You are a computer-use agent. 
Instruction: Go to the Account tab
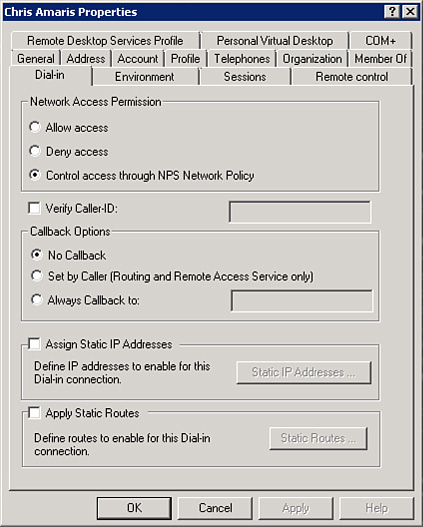coord(138,59)
